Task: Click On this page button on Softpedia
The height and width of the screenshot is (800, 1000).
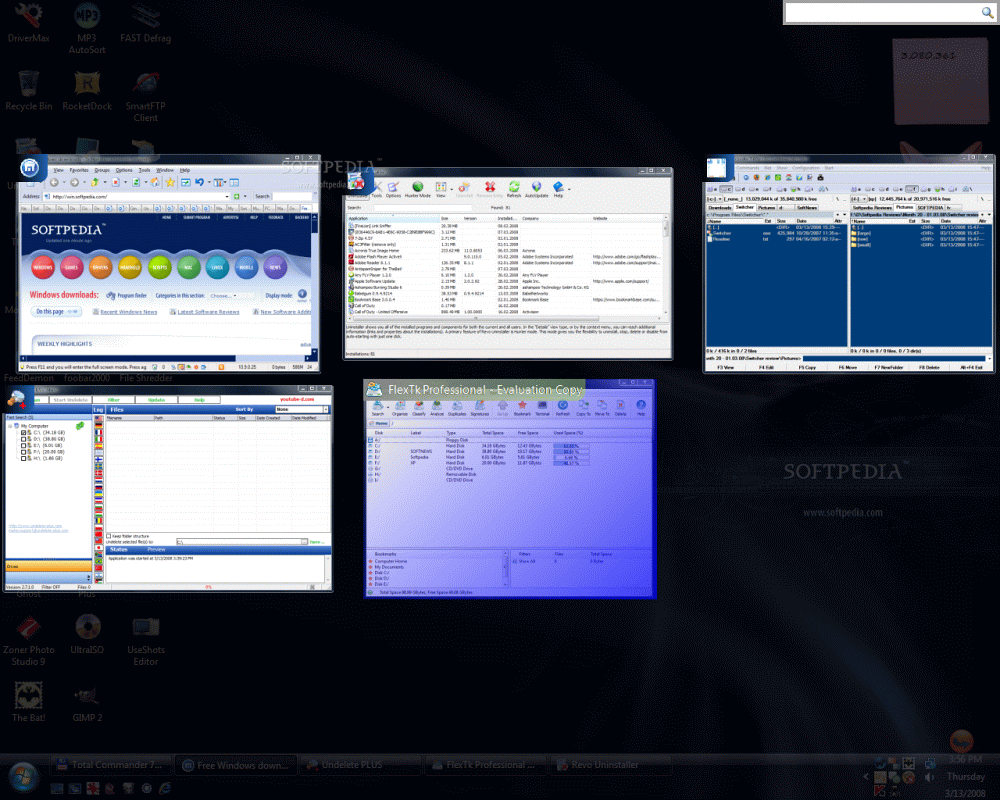Action: click(x=56, y=311)
